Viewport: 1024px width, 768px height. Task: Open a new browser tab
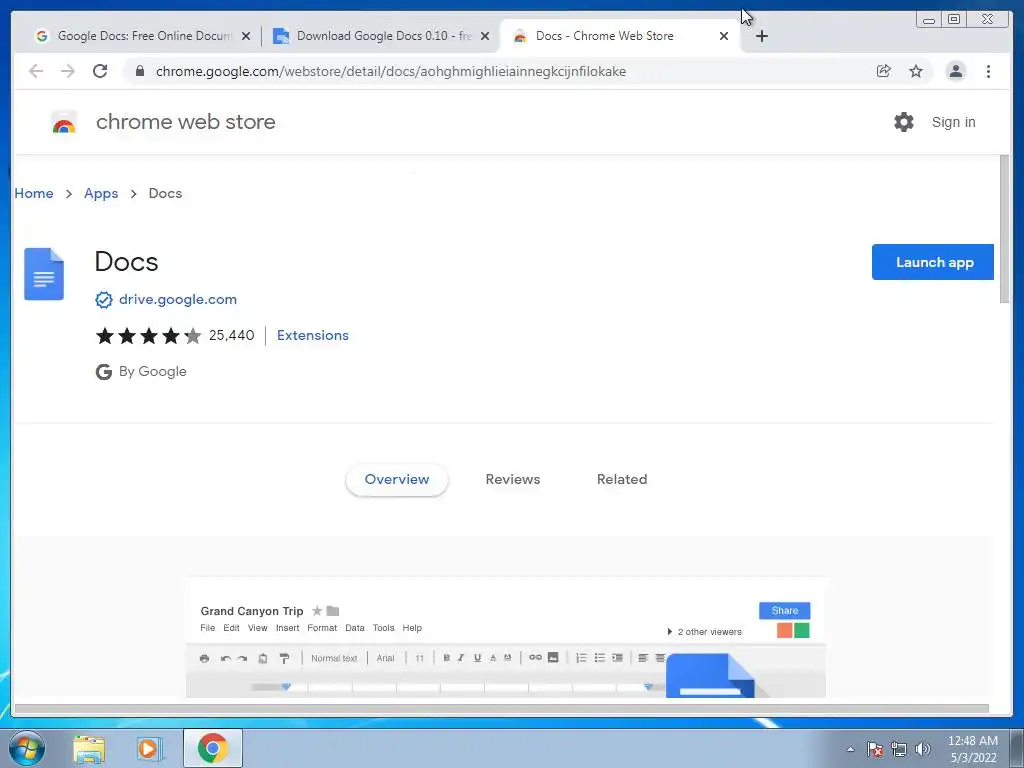pos(761,36)
